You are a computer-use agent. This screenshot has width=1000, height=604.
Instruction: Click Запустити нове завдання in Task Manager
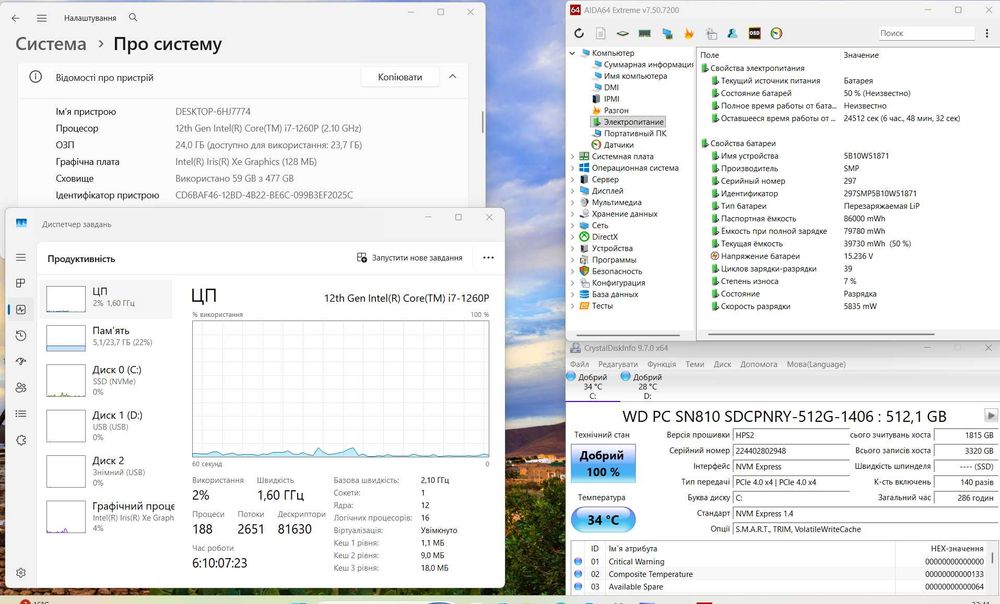pyautogui.click(x=409, y=258)
